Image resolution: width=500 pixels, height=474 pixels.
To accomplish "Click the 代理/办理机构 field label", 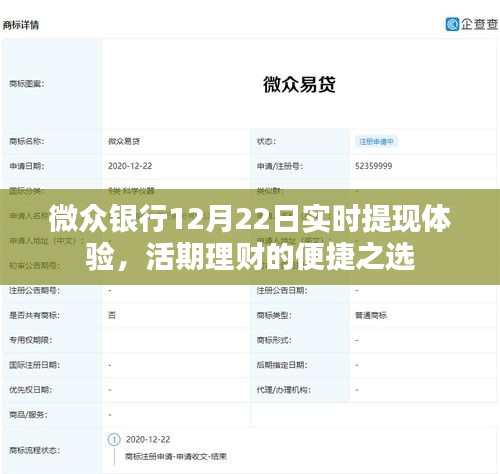I will pos(284,390).
